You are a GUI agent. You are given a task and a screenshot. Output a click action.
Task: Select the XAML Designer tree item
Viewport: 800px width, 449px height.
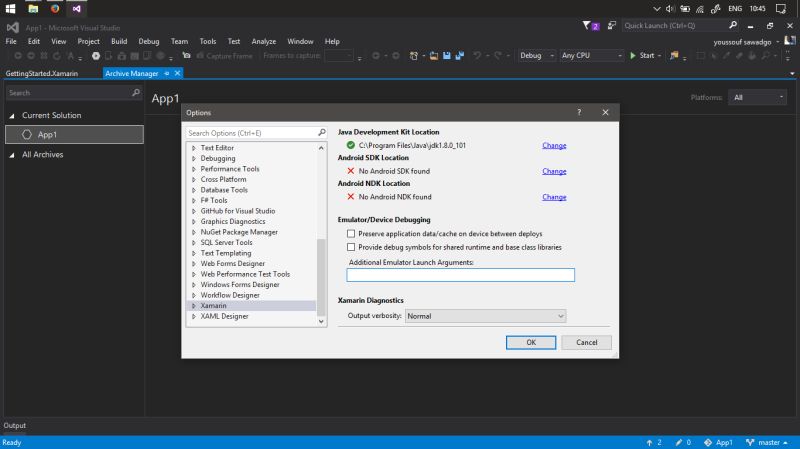click(x=224, y=316)
